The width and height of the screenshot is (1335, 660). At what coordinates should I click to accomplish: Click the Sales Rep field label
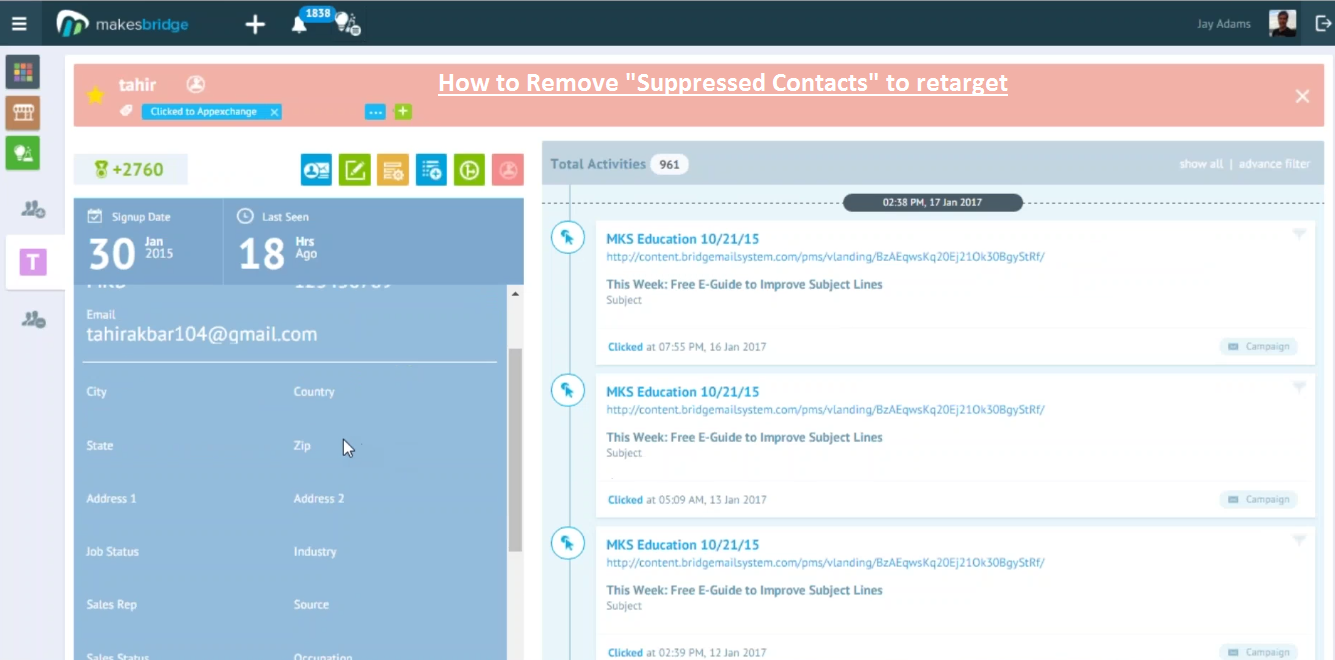tap(112, 605)
